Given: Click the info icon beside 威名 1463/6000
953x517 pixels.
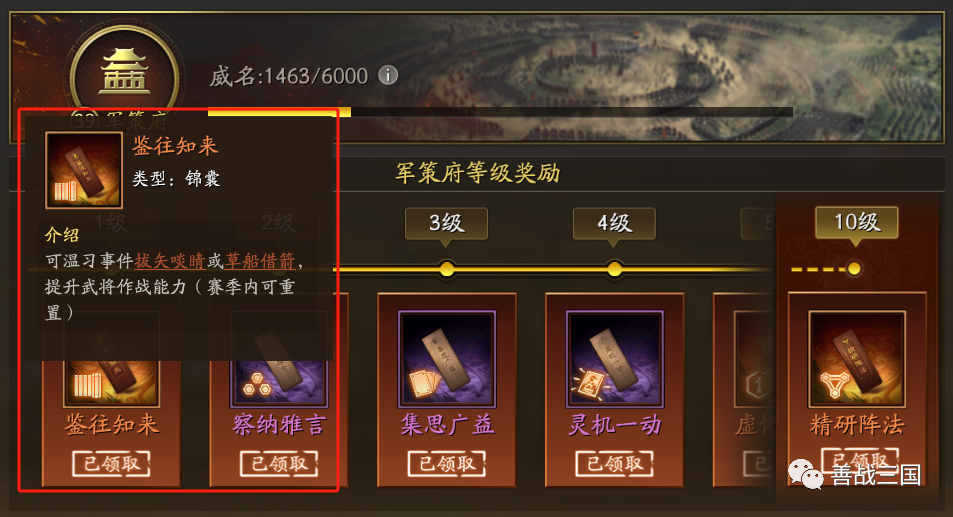Looking at the screenshot, I should click(388, 75).
